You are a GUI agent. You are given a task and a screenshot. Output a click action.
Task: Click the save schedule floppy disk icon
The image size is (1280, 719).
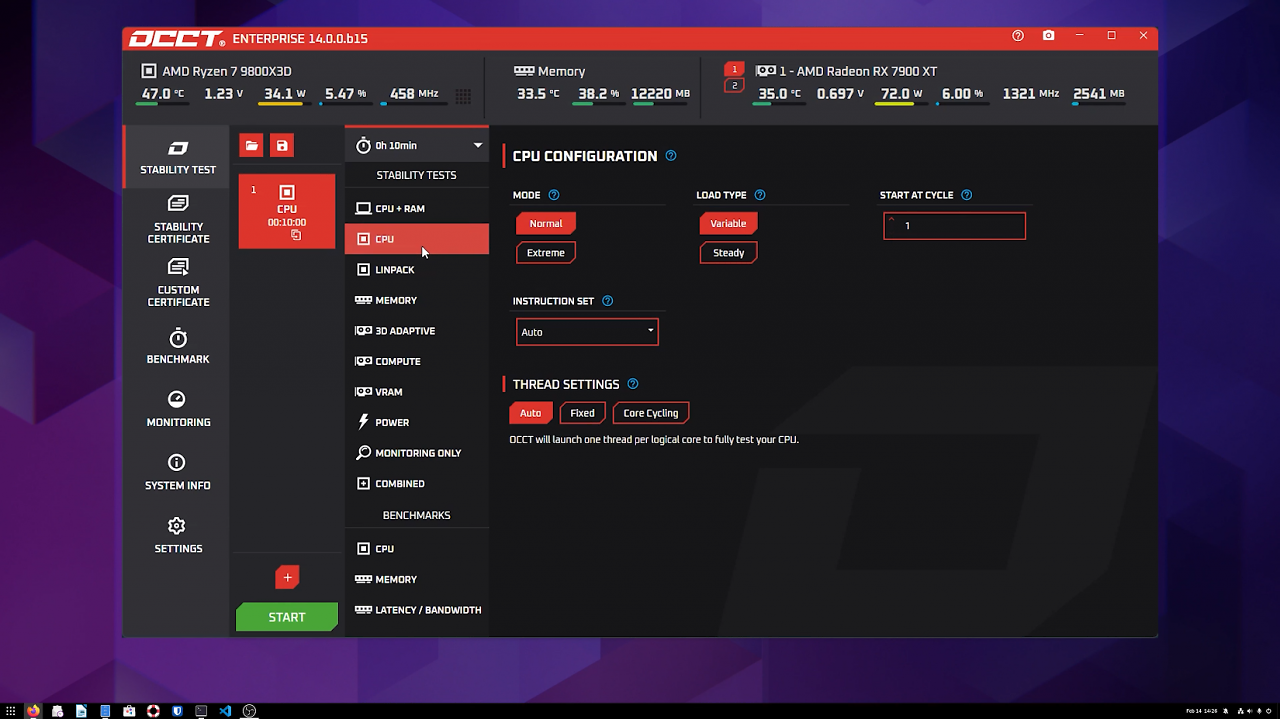(282, 146)
